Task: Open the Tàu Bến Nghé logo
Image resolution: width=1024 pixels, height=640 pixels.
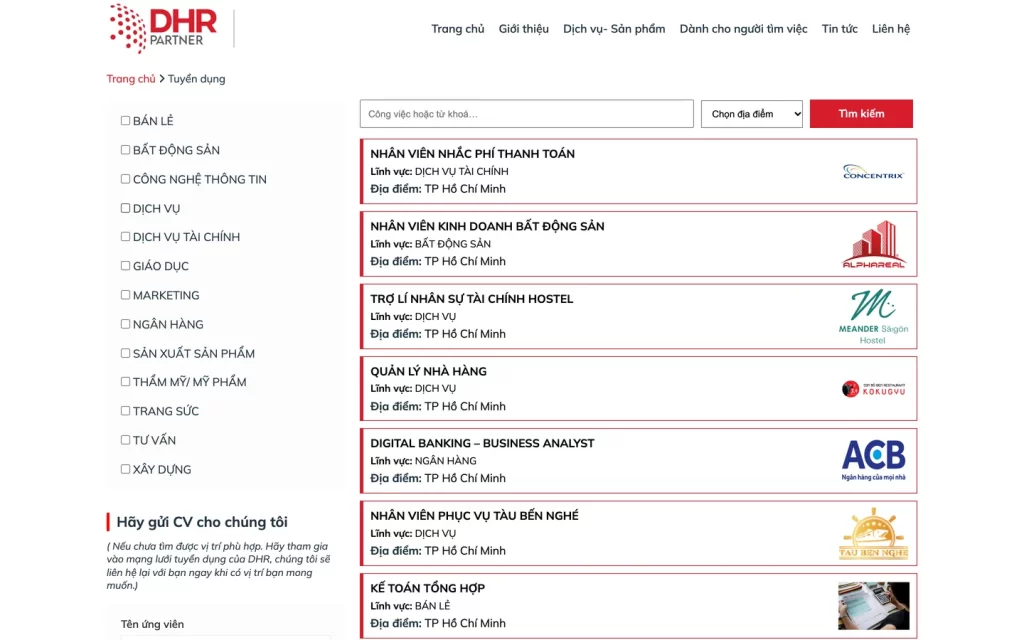Action: click(873, 533)
